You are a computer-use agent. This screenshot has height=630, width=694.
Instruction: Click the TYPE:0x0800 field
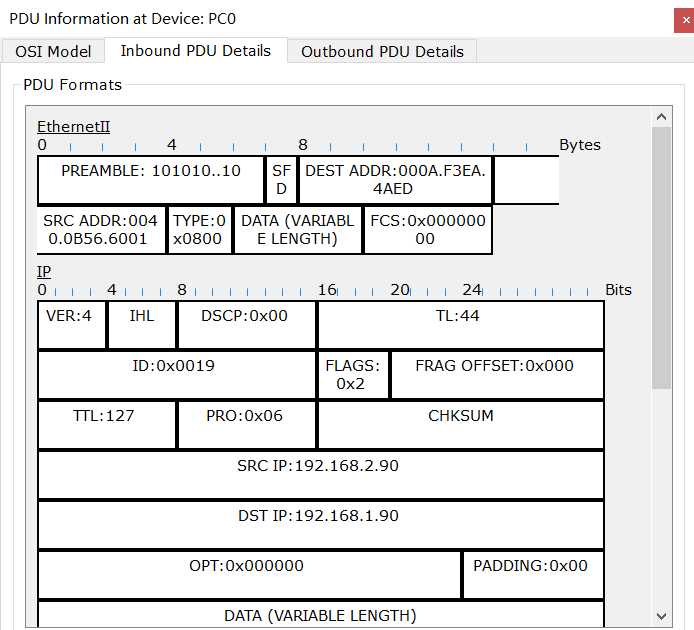[x=200, y=230]
